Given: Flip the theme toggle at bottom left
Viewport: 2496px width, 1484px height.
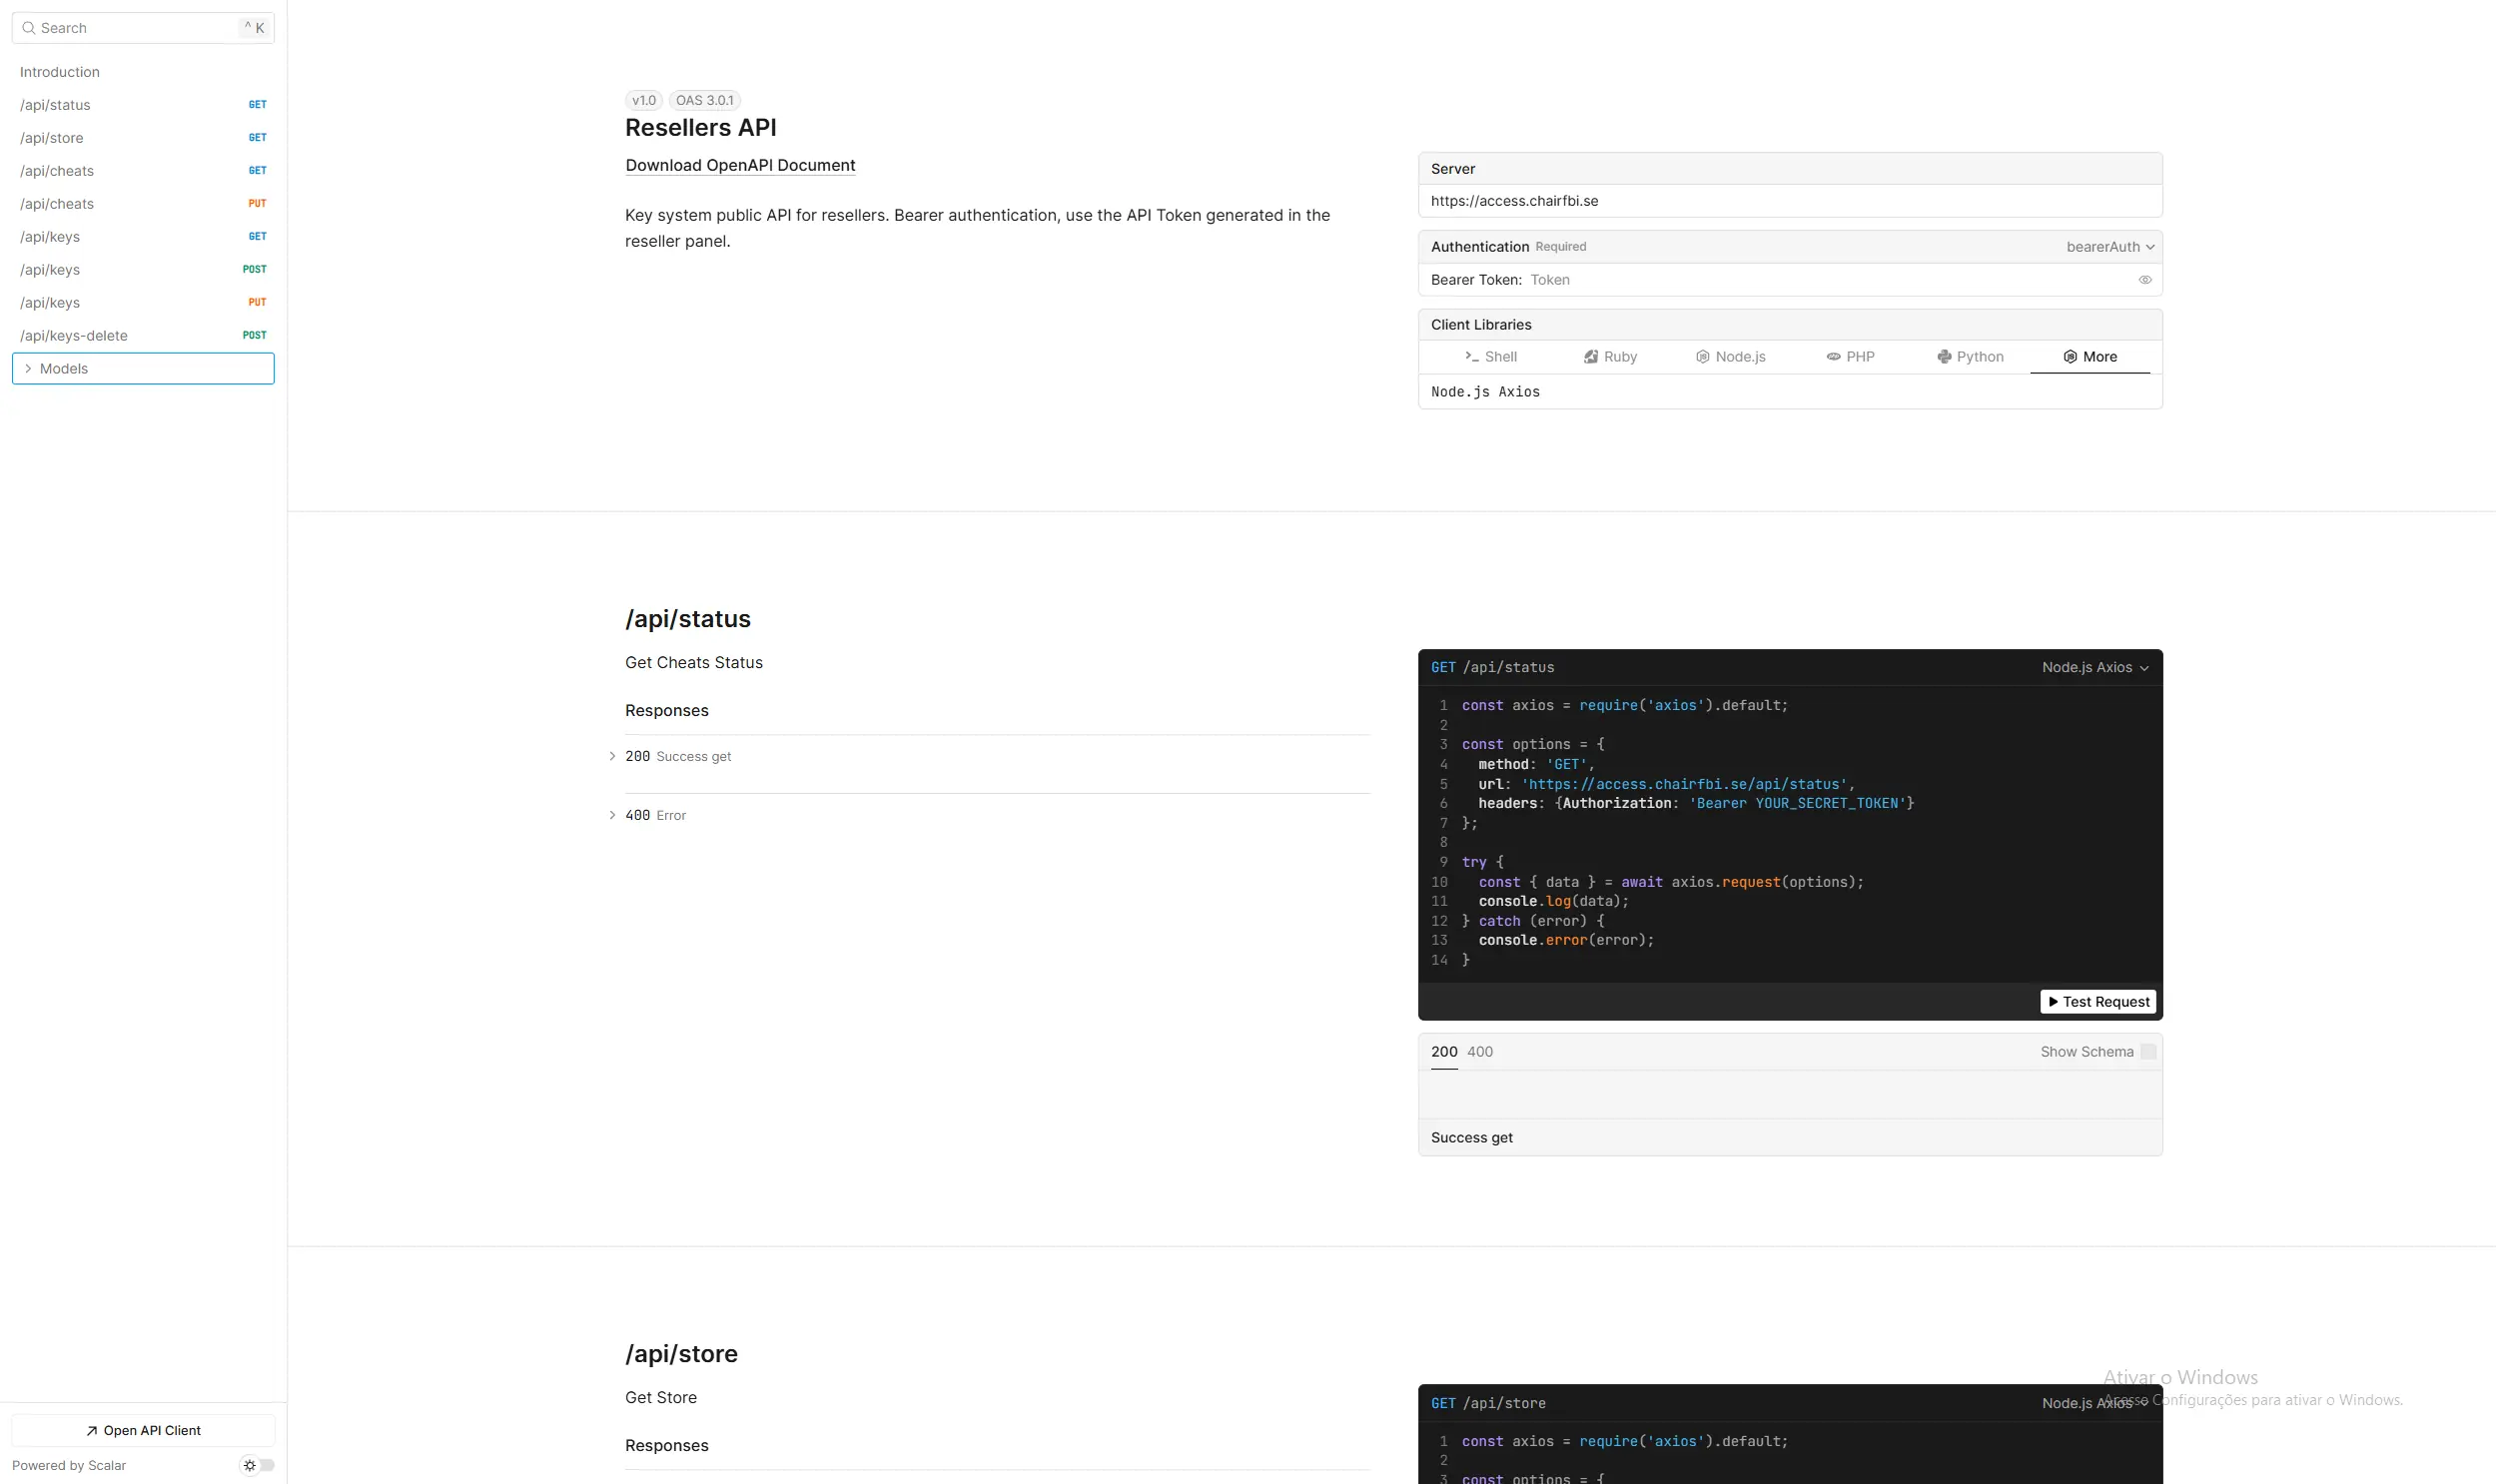Looking at the screenshot, I should click(x=264, y=1465).
